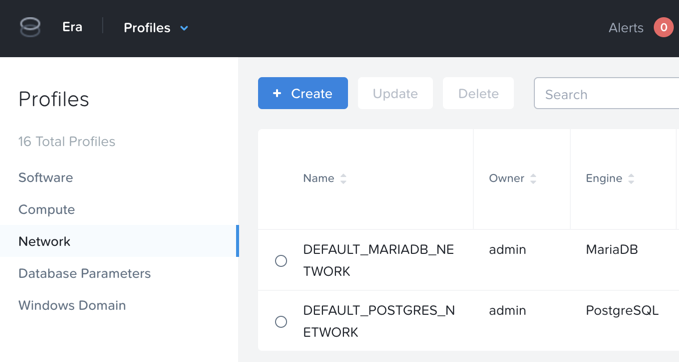Viewport: 679px width, 362px height.
Task: Click the Owner column header
Action: pos(506,178)
